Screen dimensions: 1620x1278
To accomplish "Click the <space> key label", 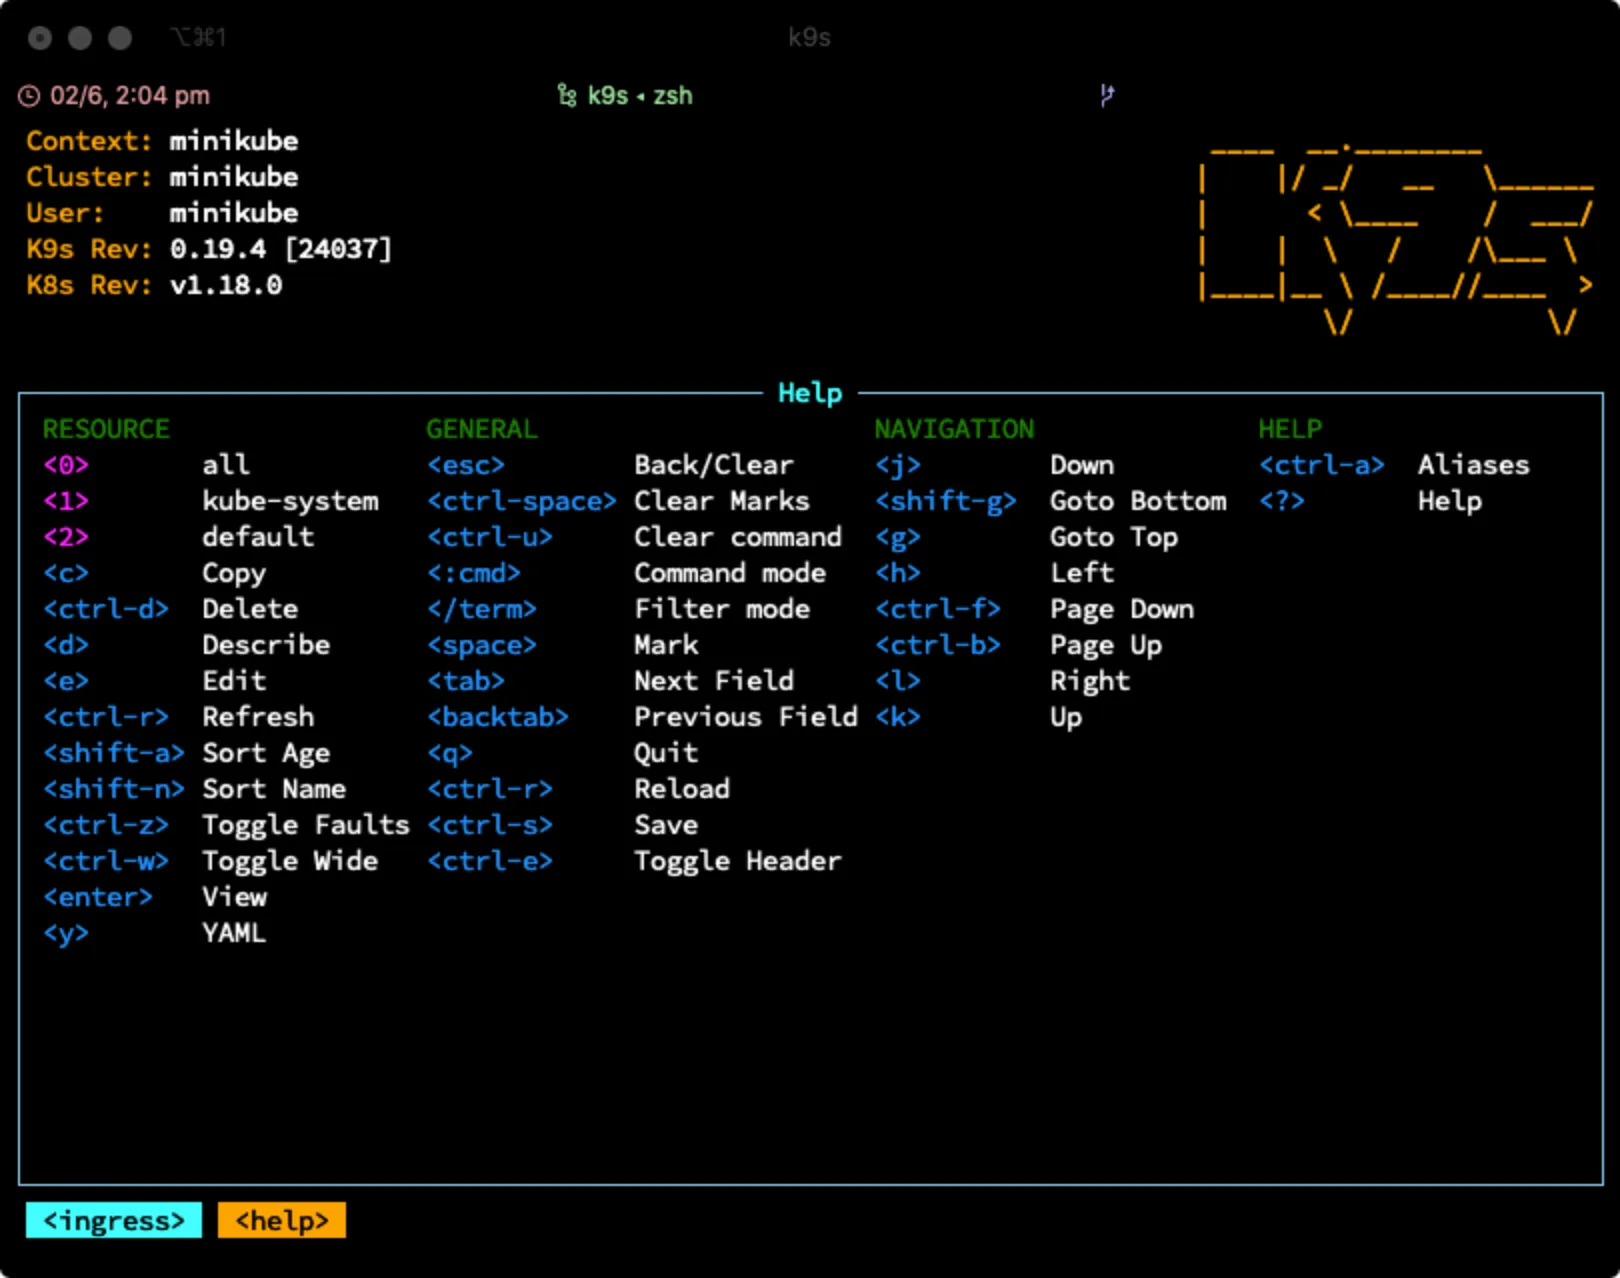I will 482,645.
